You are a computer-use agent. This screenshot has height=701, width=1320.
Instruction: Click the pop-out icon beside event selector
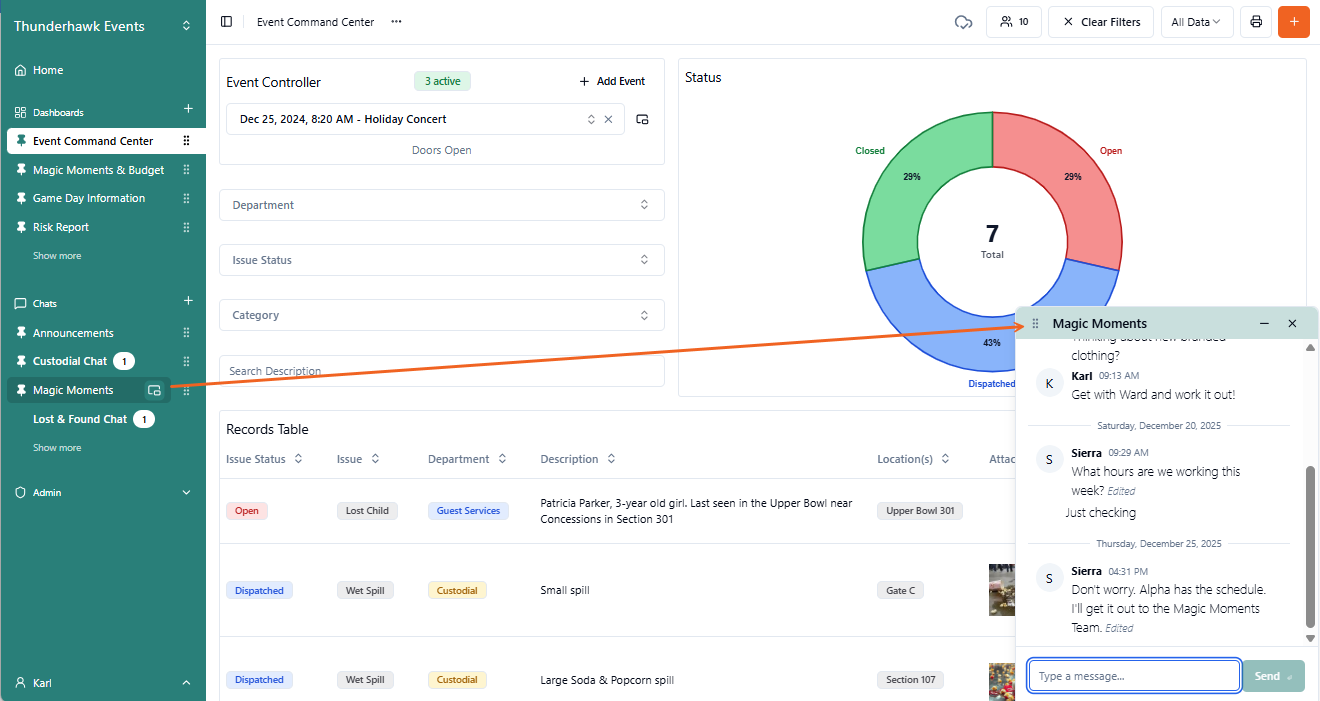click(x=642, y=119)
